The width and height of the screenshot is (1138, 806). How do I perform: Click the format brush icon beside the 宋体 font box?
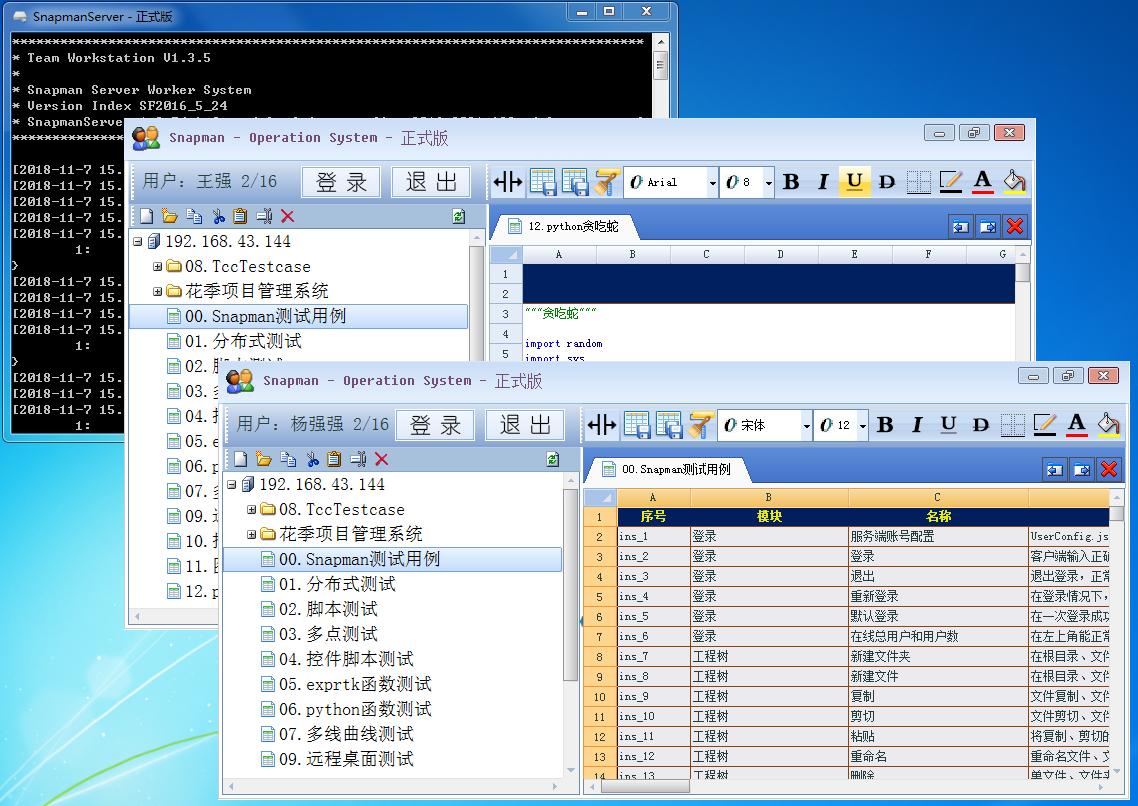pos(700,425)
